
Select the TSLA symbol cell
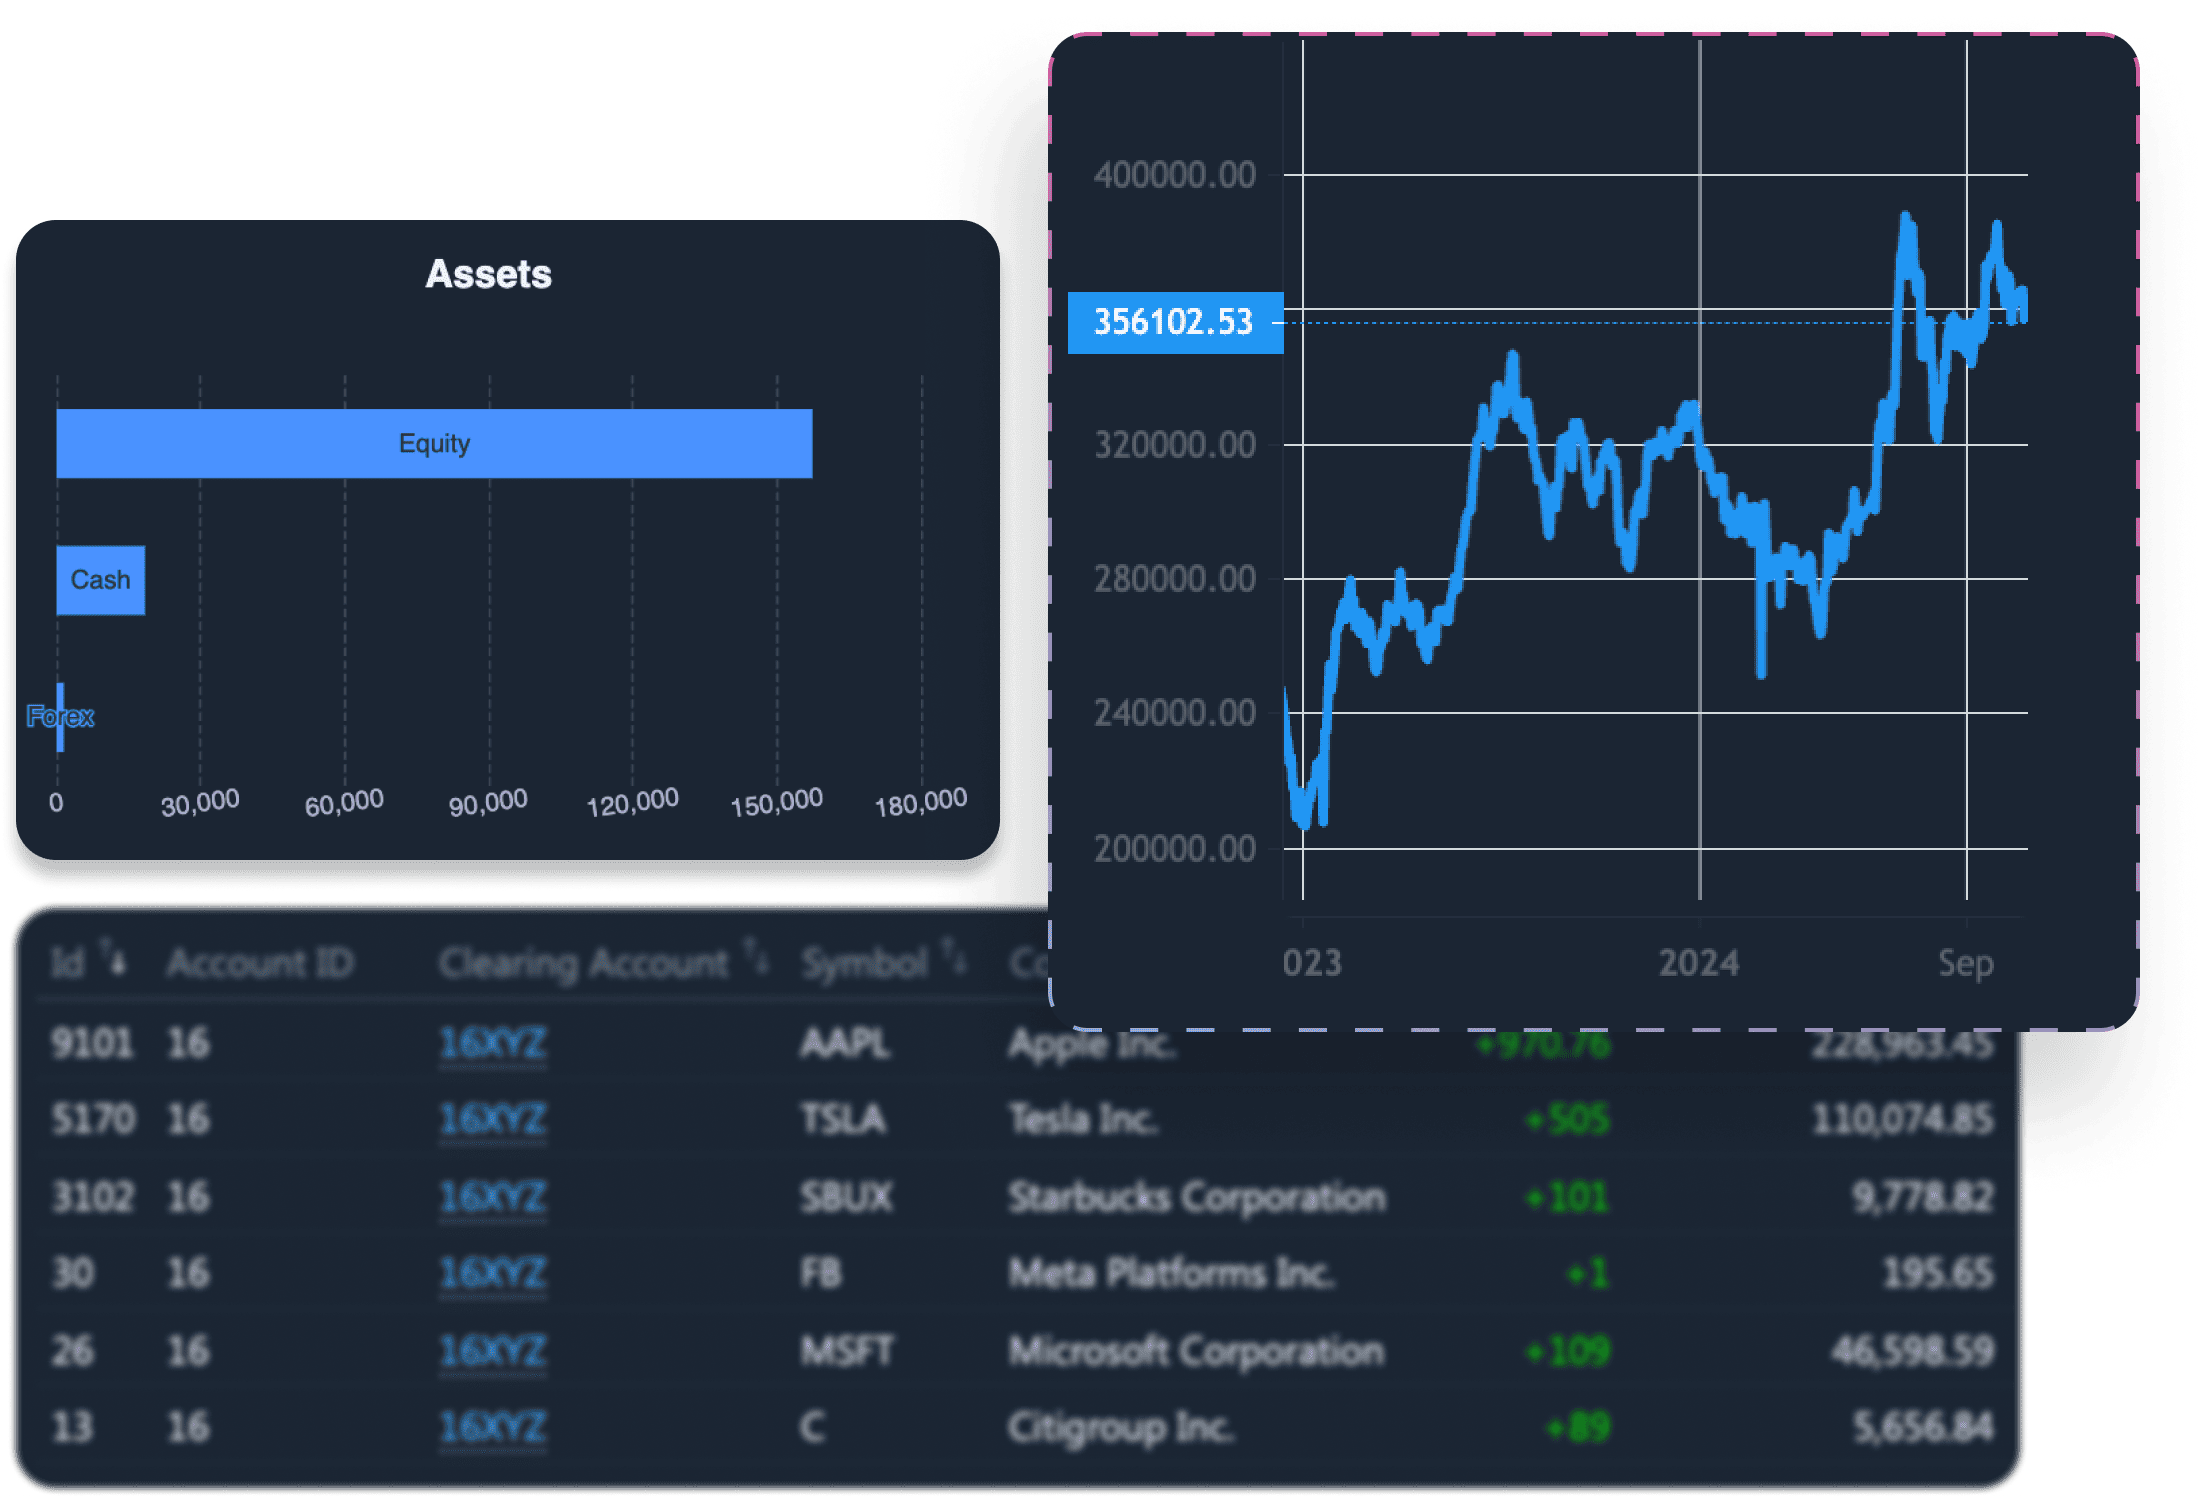pyautogui.click(x=843, y=1119)
